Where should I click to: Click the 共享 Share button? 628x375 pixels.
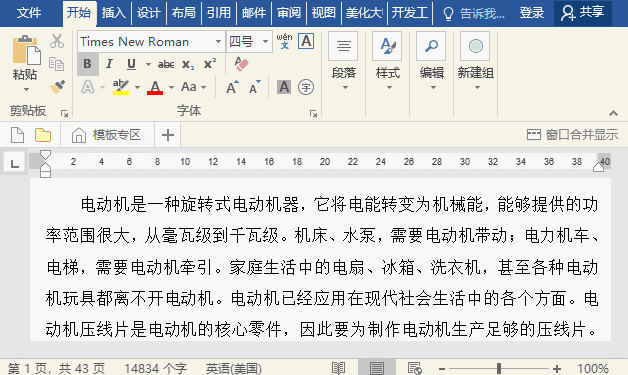click(x=583, y=13)
